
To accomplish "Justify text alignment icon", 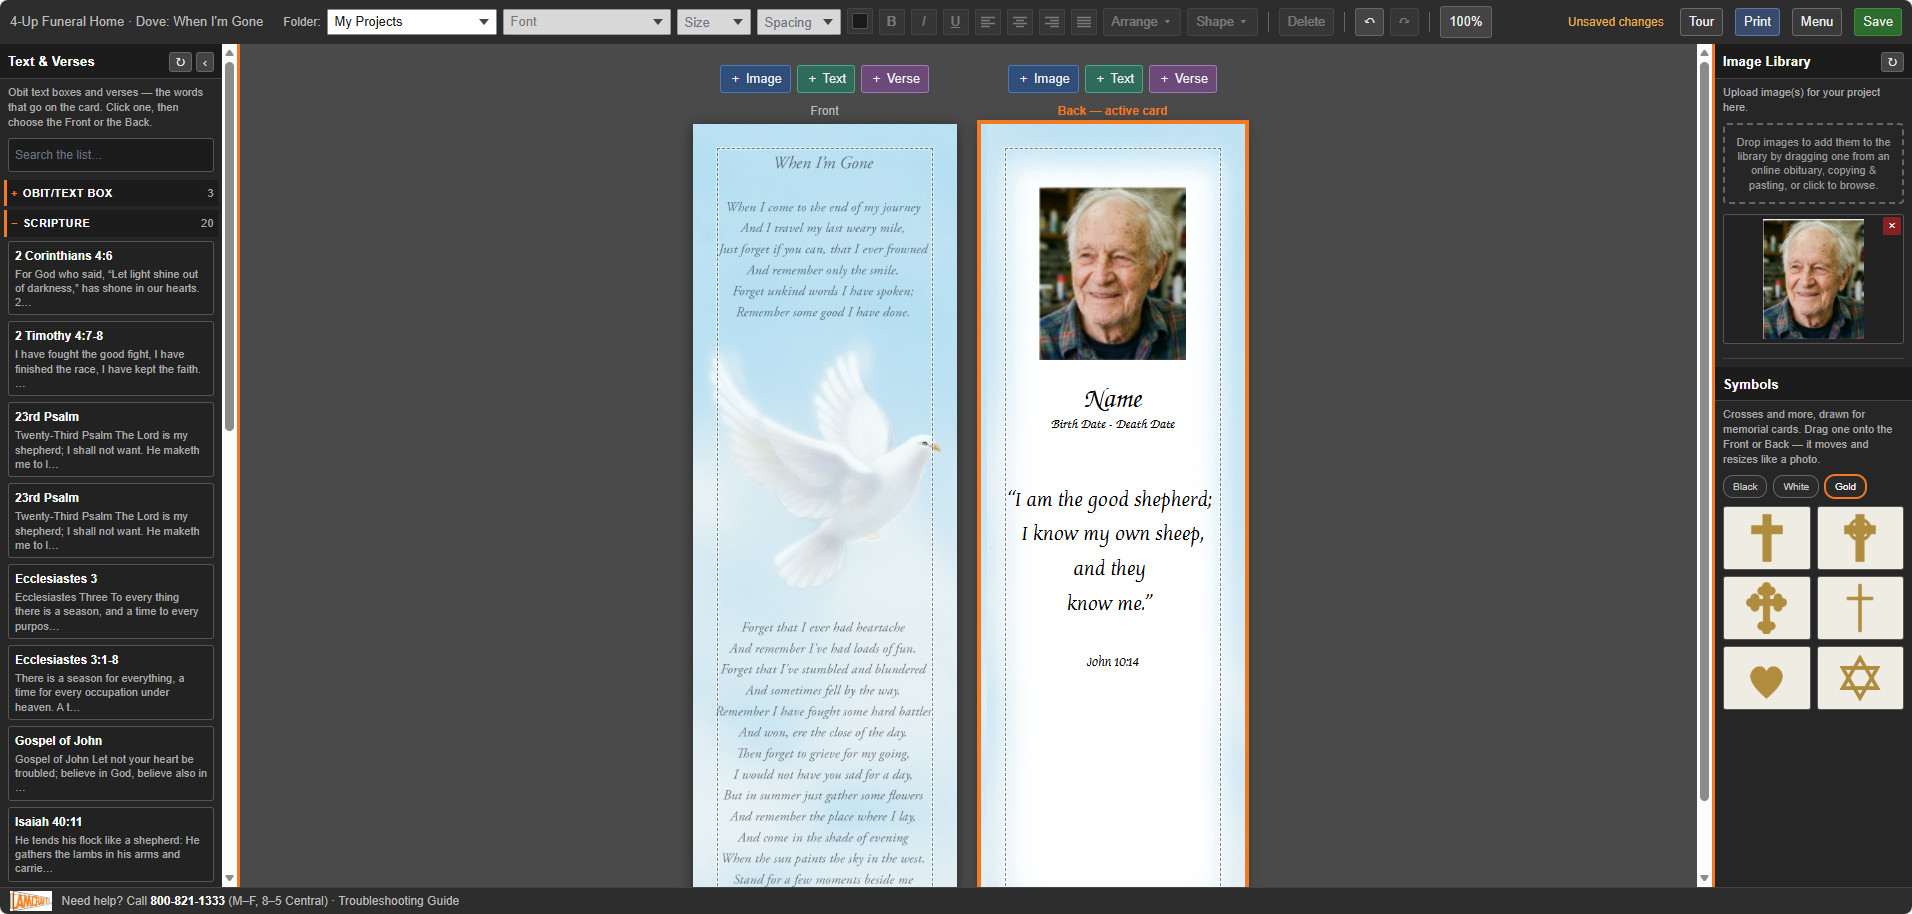I will coord(1083,21).
